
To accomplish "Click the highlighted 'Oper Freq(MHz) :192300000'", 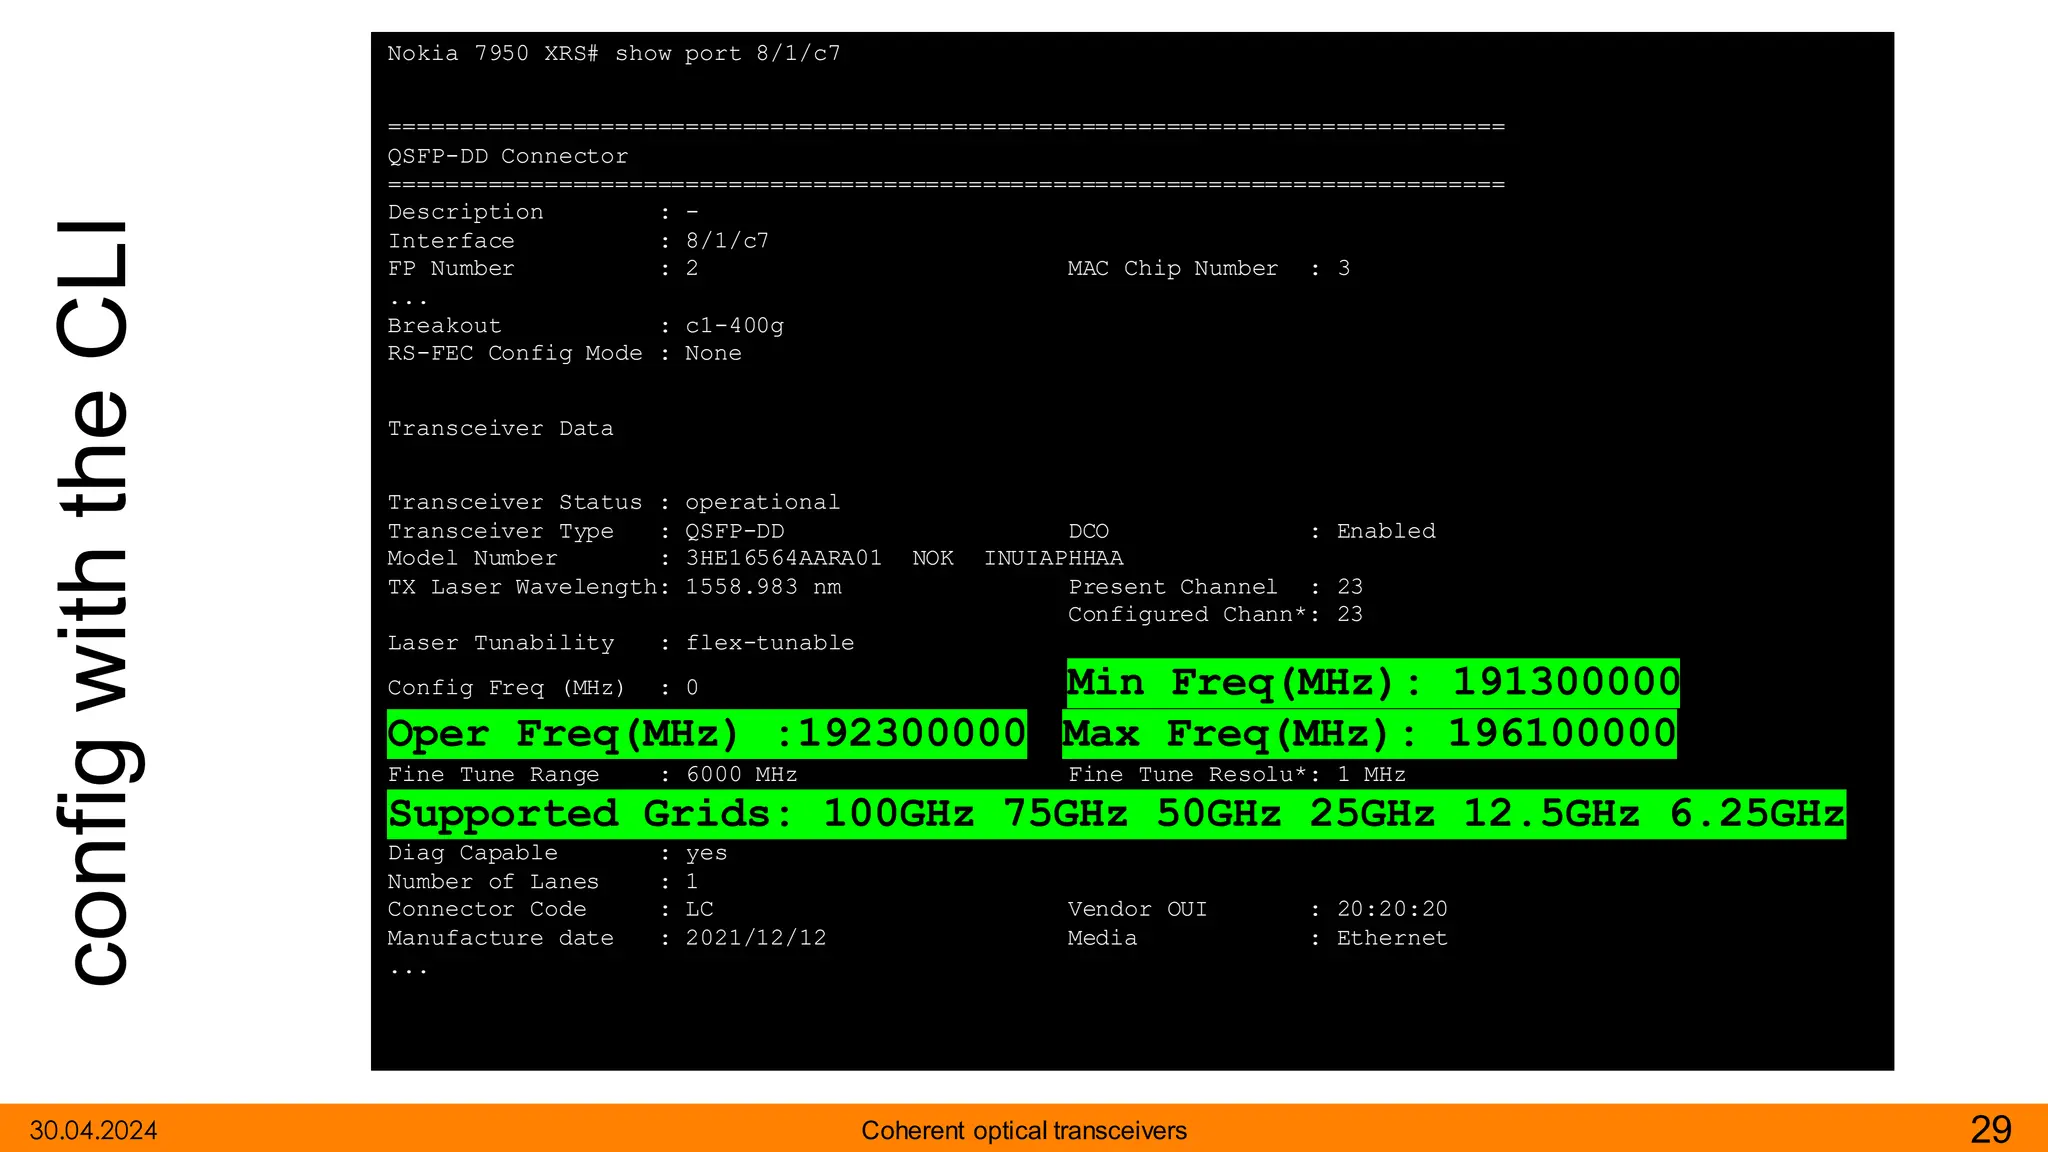I will (x=706, y=734).
